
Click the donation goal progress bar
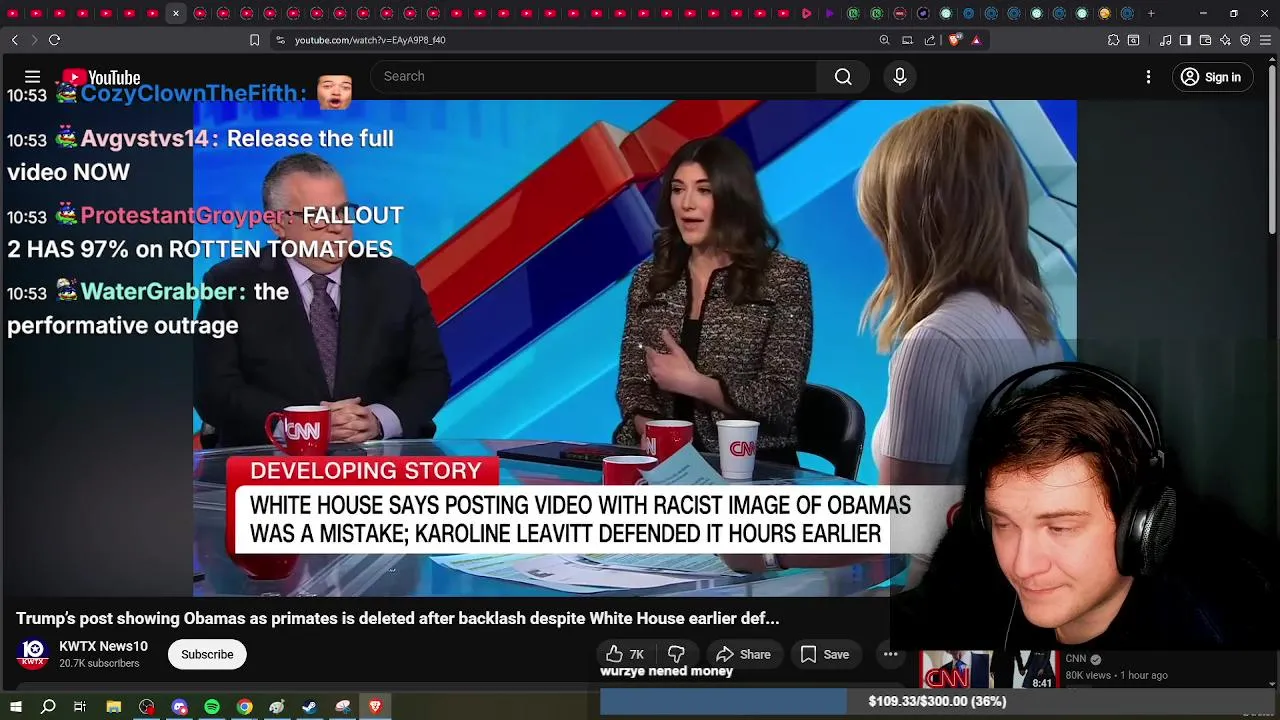939,702
